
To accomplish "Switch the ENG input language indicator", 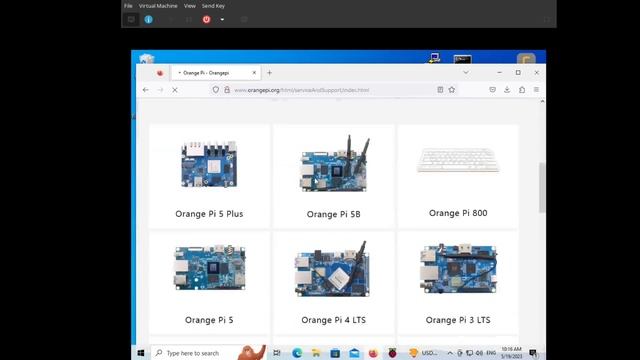I will tap(491, 353).
